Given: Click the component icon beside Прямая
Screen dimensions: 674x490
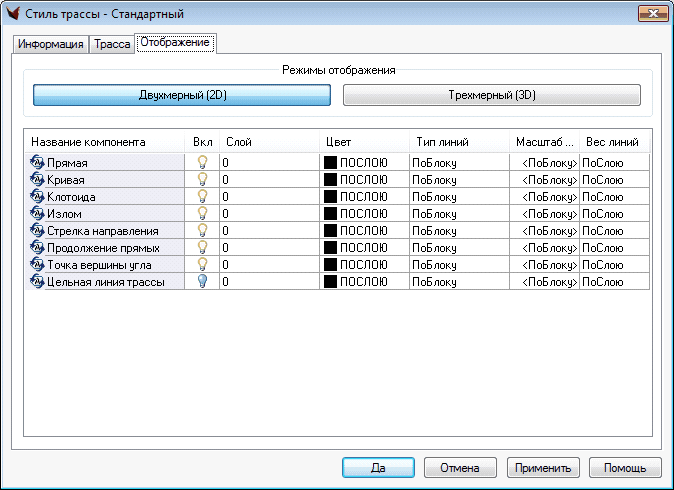Looking at the screenshot, I should [x=38, y=162].
